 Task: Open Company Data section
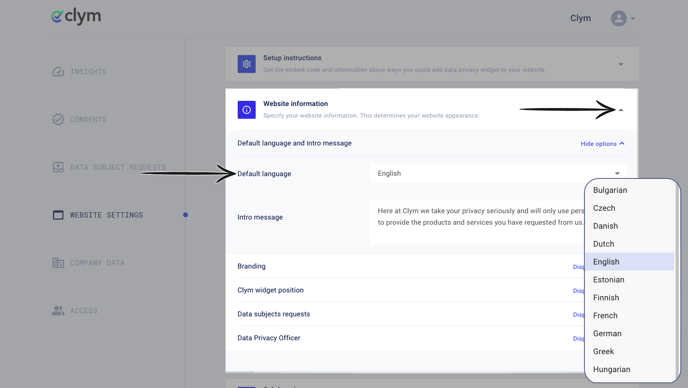(x=97, y=263)
